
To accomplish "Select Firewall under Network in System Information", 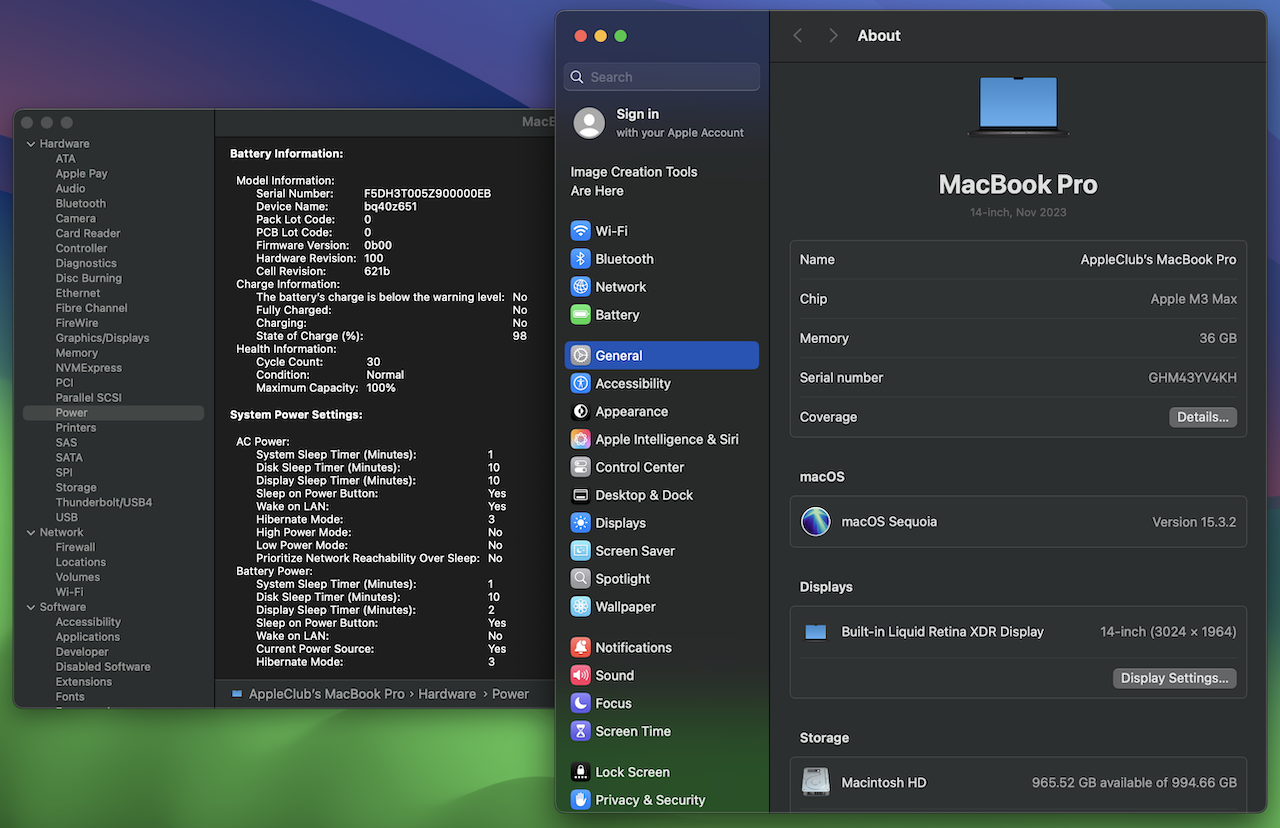I will [x=75, y=548].
